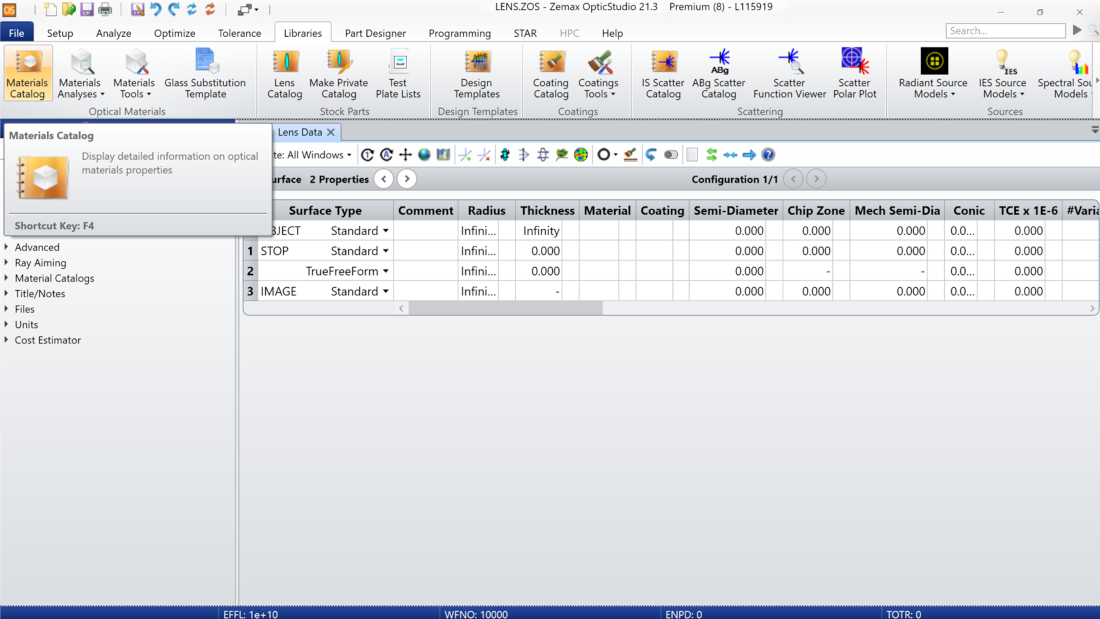Image resolution: width=1100 pixels, height=619 pixels.
Task: Open the Lens Catalog
Action: point(284,74)
